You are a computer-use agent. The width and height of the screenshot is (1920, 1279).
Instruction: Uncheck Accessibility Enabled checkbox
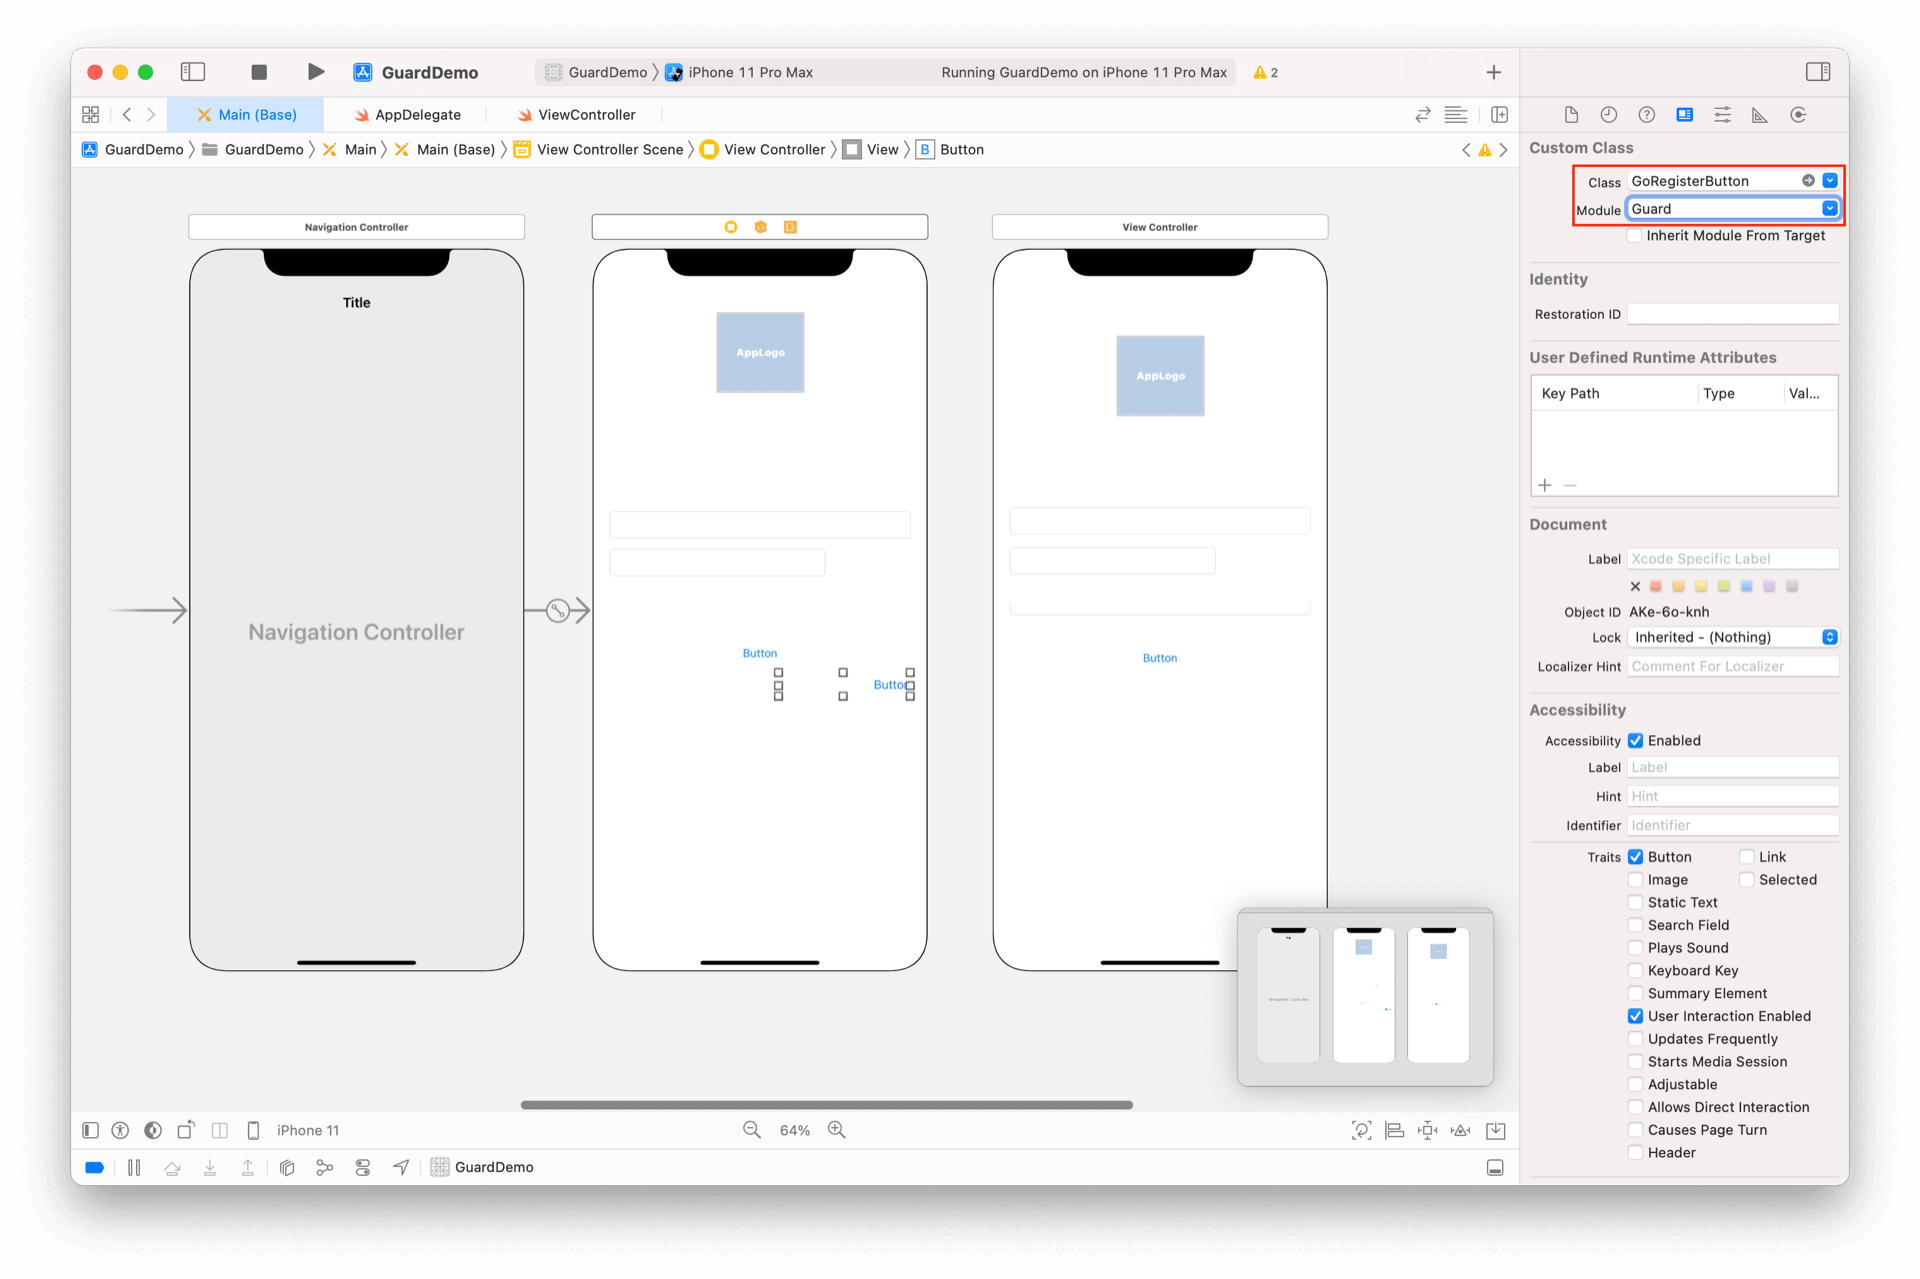[x=1635, y=741]
